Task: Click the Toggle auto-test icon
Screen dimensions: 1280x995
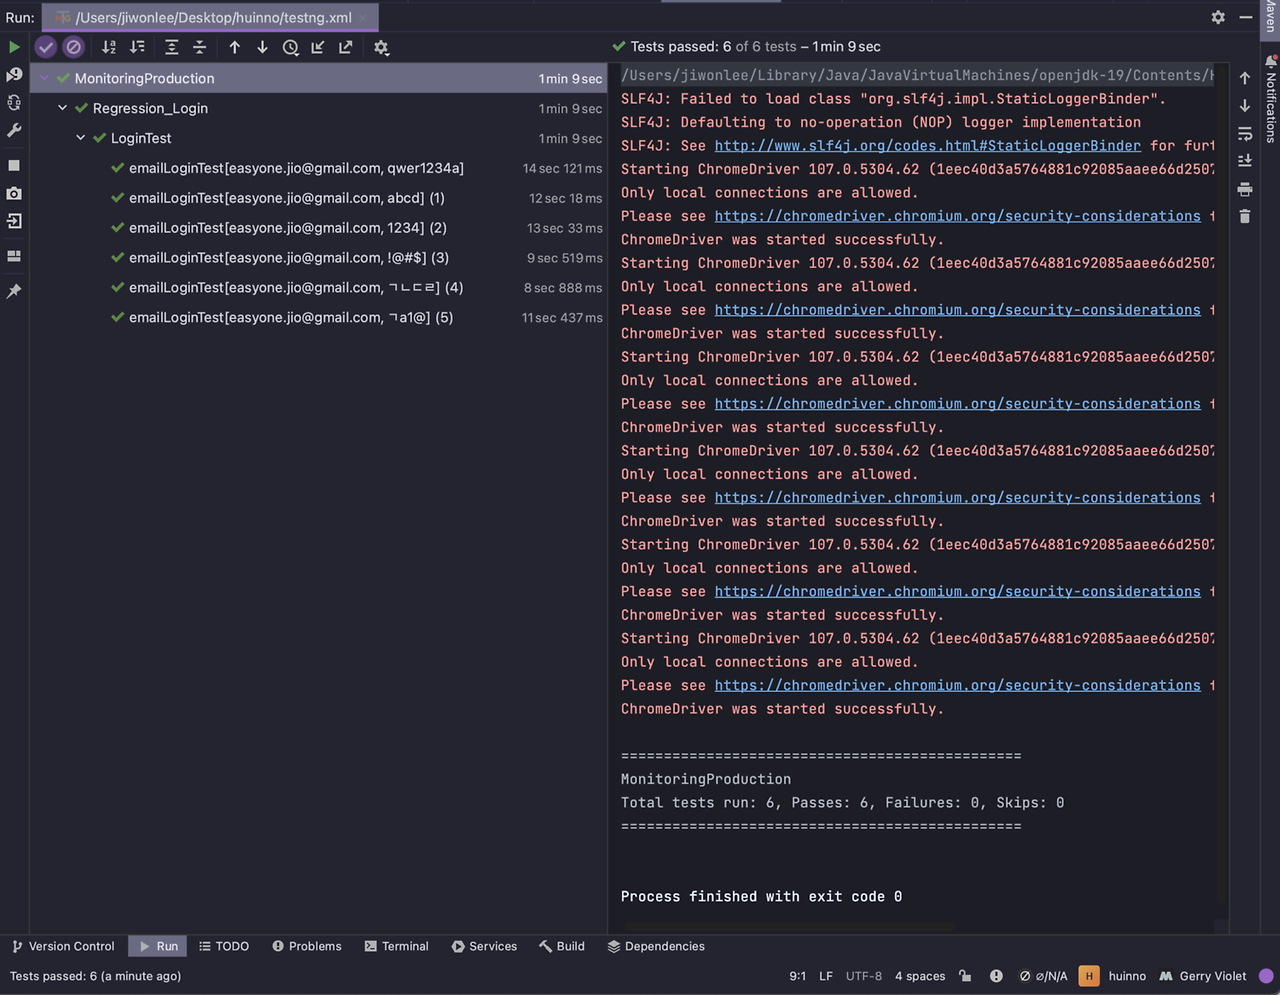Action: pyautogui.click(x=14, y=103)
